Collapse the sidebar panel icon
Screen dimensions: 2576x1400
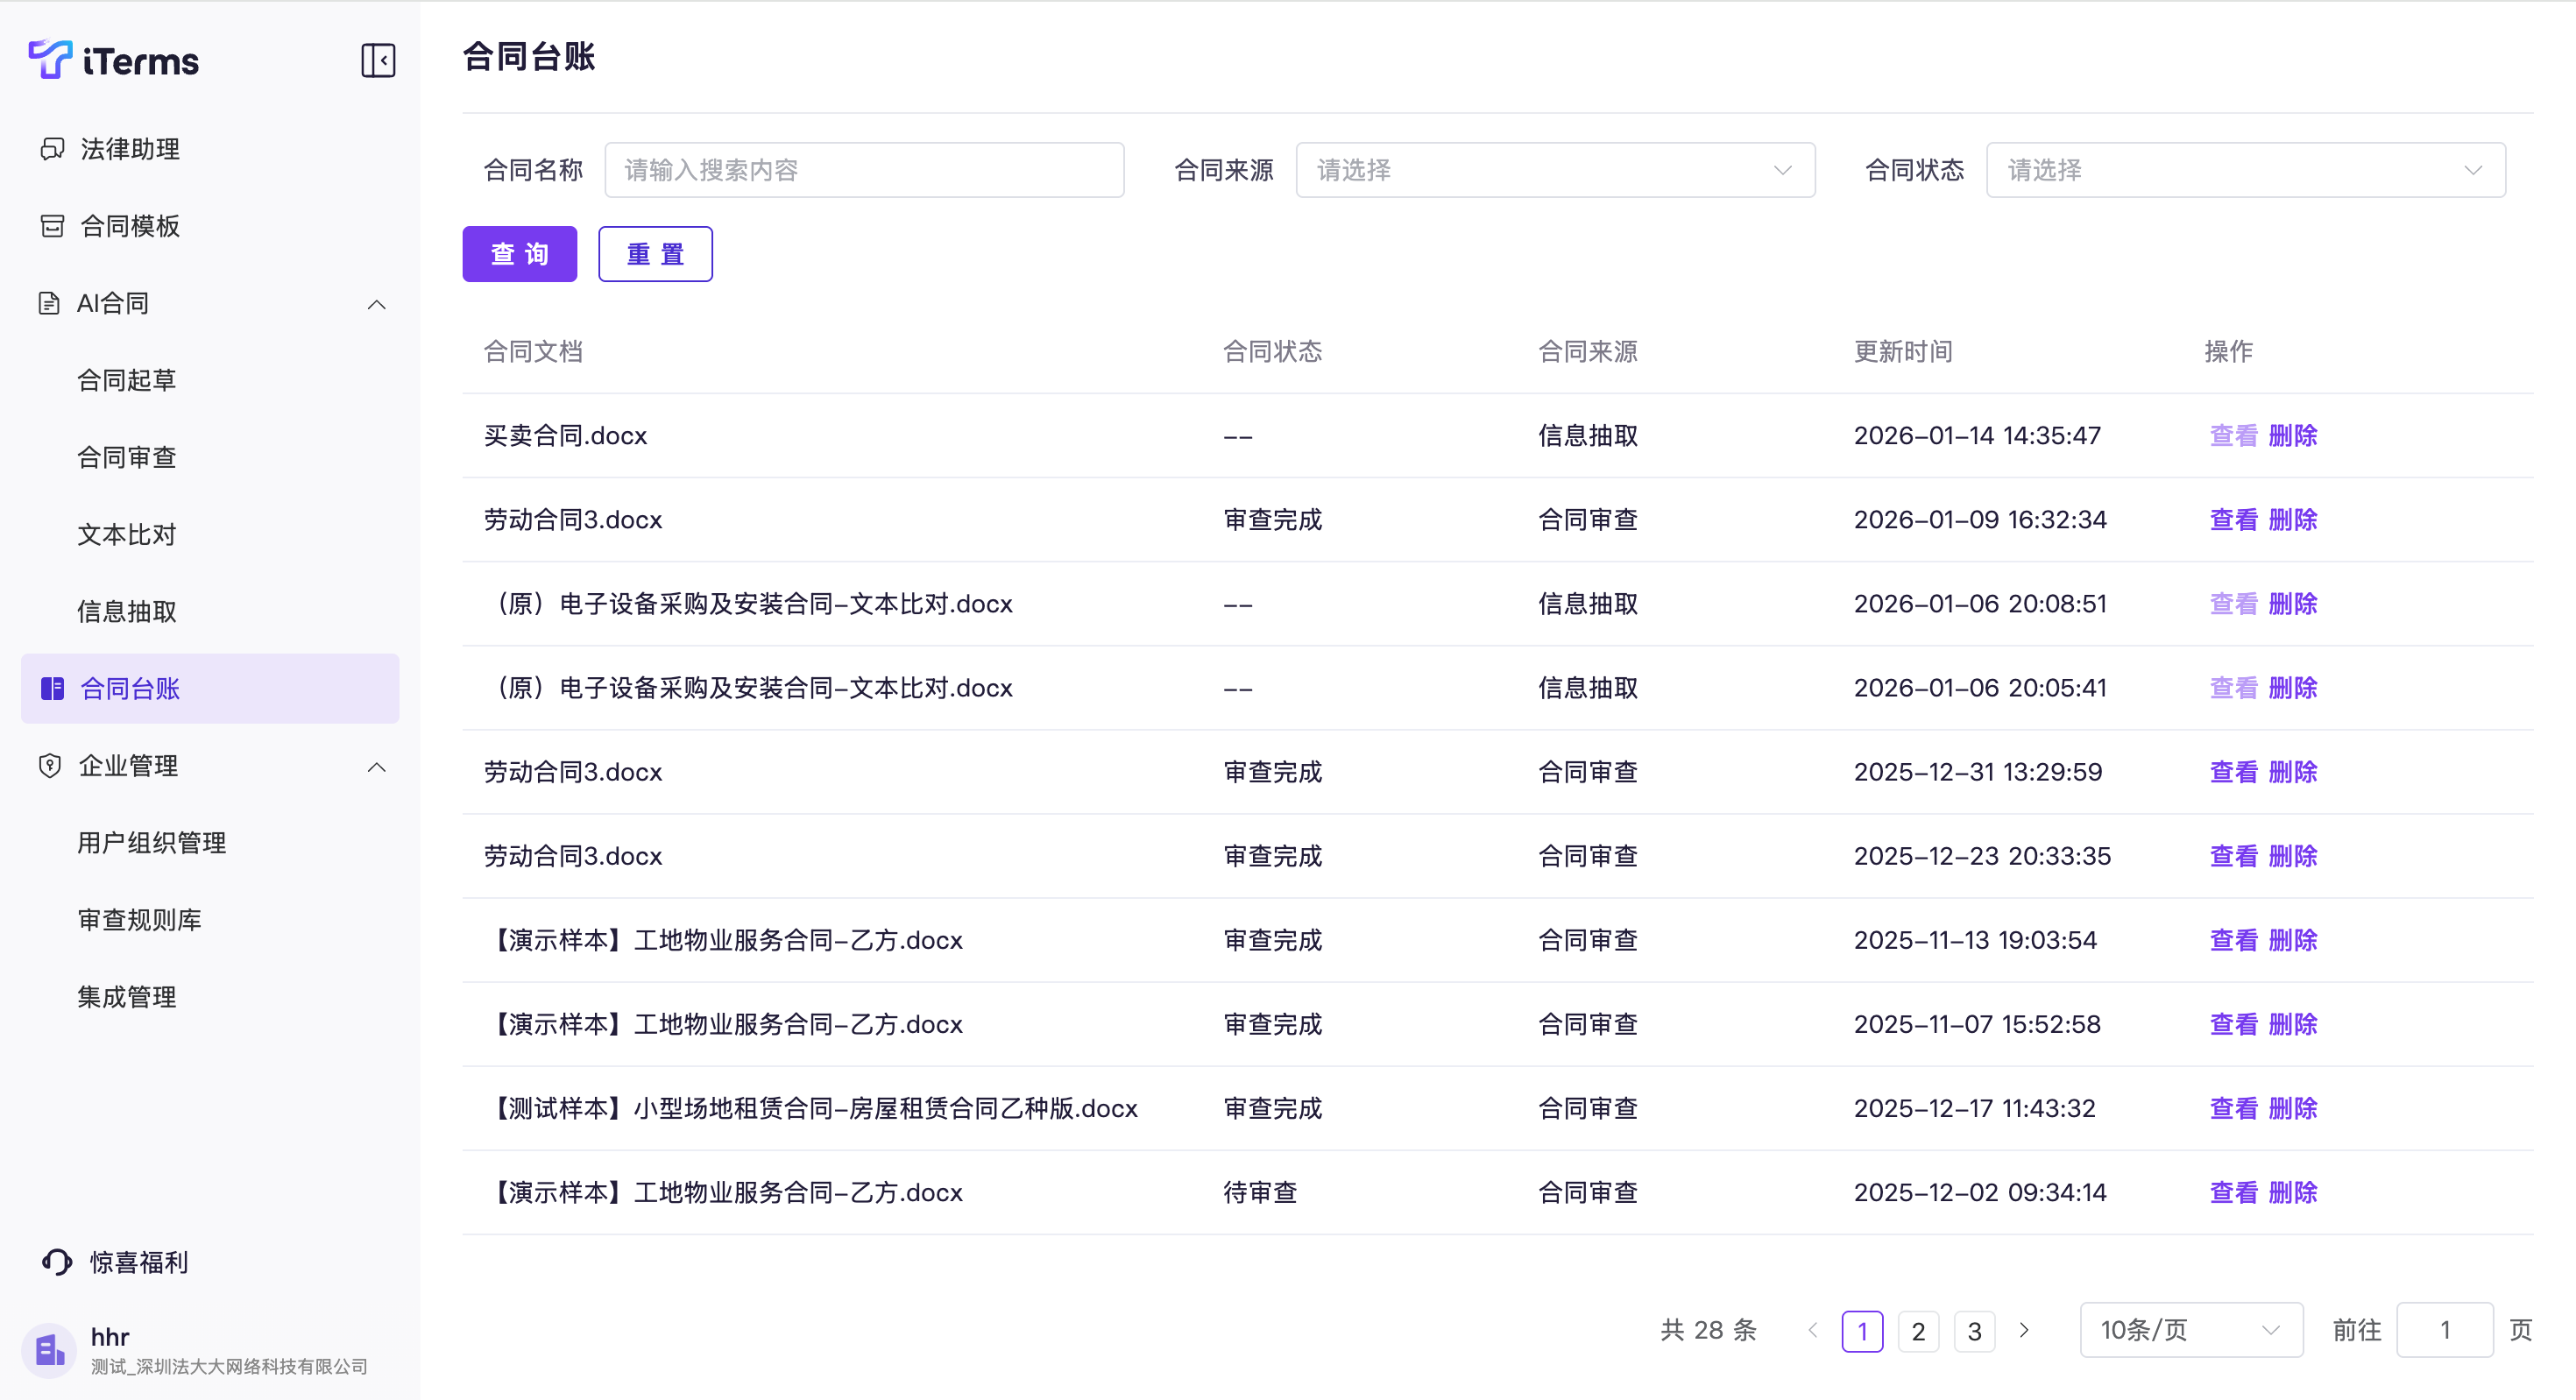tap(378, 60)
